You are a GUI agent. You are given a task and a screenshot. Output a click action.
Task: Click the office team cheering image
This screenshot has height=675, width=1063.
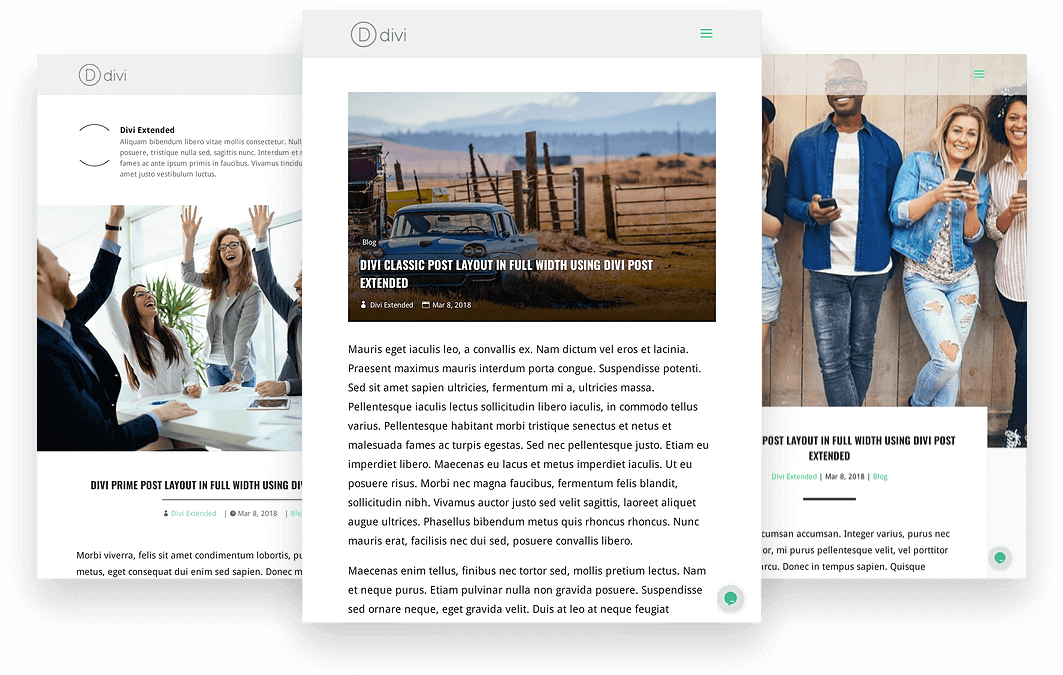(x=169, y=328)
